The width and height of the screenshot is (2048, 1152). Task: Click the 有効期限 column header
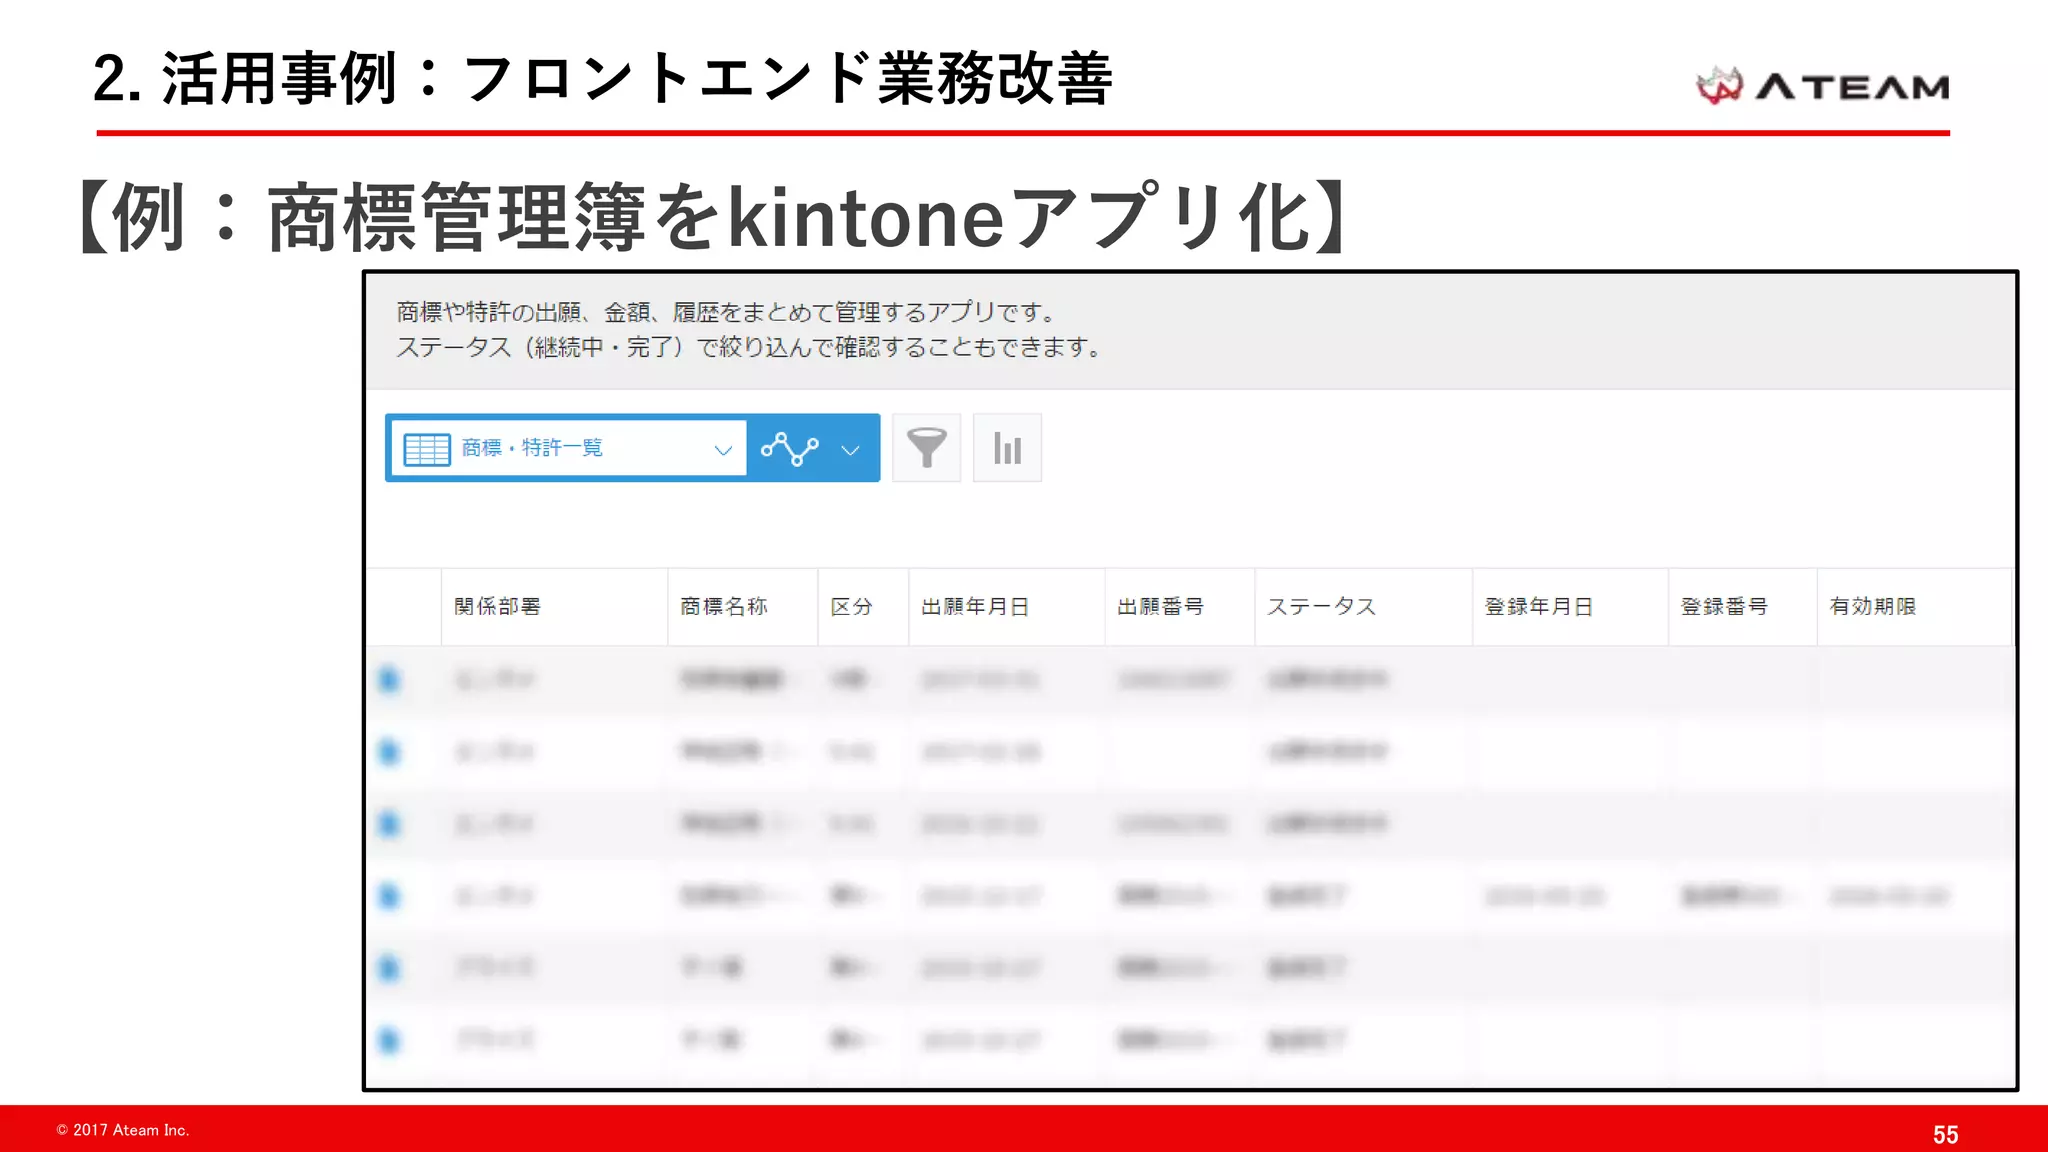click(x=1914, y=607)
